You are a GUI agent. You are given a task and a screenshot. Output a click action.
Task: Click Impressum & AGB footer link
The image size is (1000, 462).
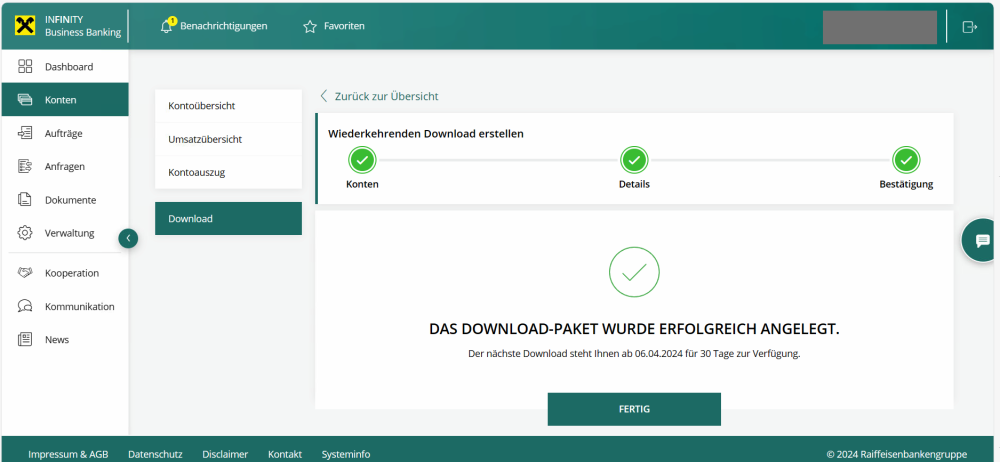coord(68,454)
